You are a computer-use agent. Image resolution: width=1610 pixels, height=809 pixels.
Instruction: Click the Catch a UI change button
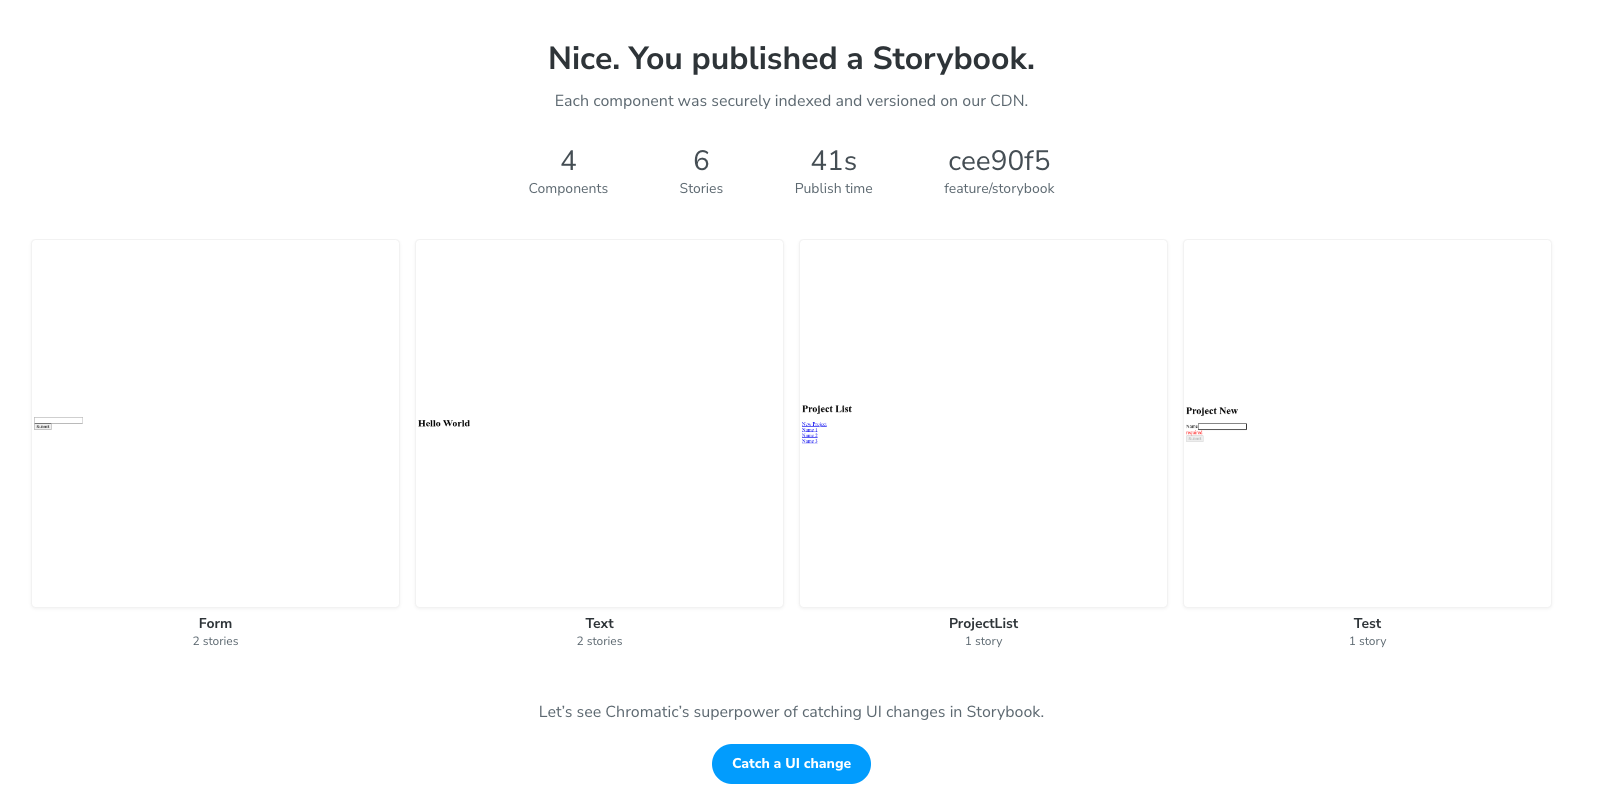pyautogui.click(x=791, y=763)
